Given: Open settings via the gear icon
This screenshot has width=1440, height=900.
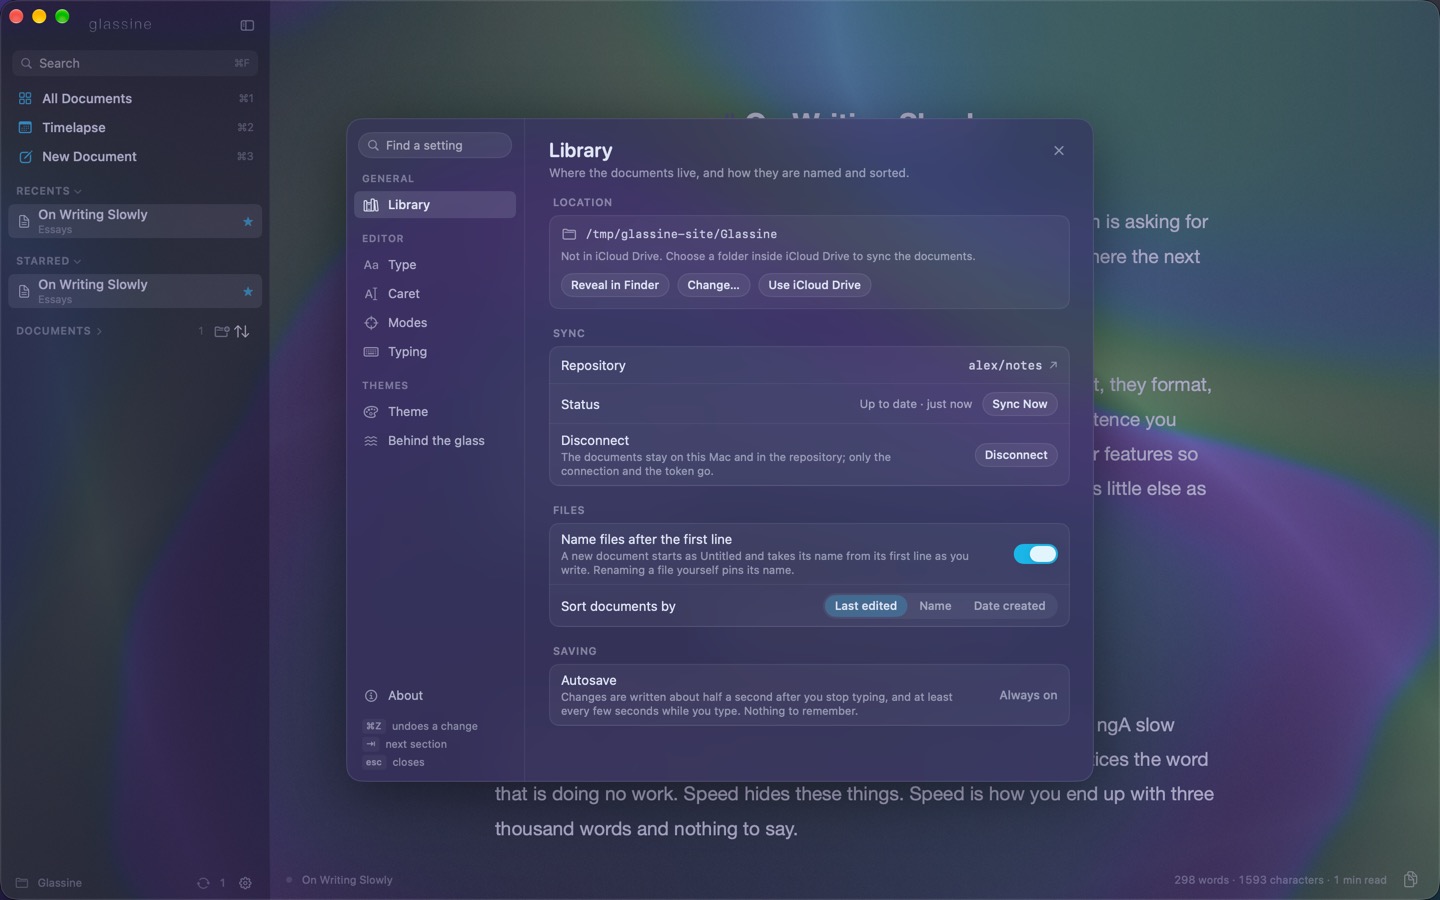Looking at the screenshot, I should pyautogui.click(x=245, y=883).
